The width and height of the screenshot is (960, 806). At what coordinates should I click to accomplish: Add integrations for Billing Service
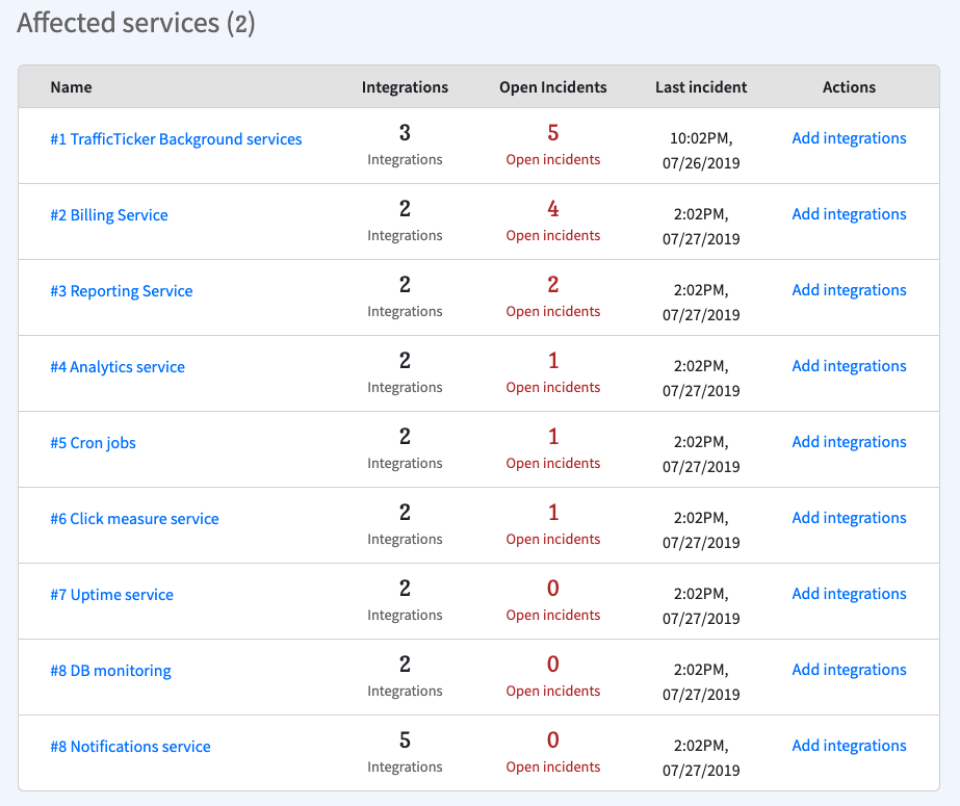(849, 215)
